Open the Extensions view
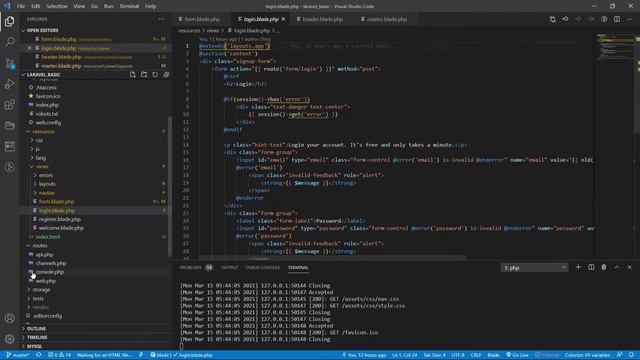This screenshot has height=360, width=640. [x=9, y=105]
